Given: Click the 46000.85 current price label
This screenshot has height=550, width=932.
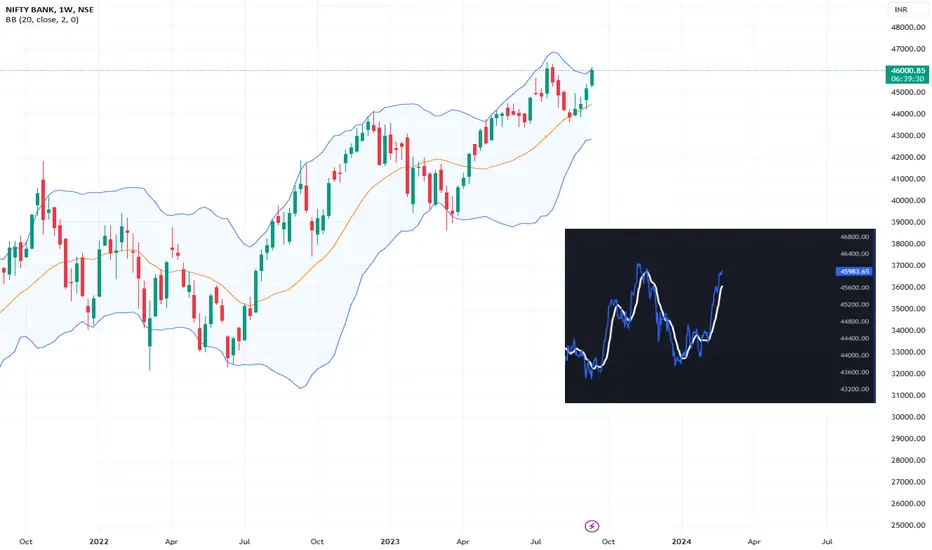Looking at the screenshot, I should click(907, 70).
